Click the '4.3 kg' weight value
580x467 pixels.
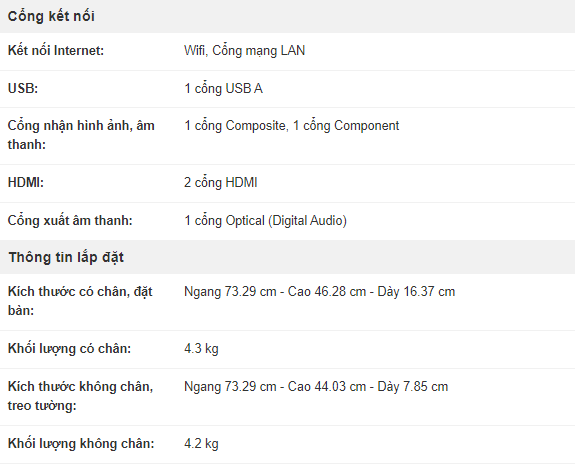[x=201, y=349]
